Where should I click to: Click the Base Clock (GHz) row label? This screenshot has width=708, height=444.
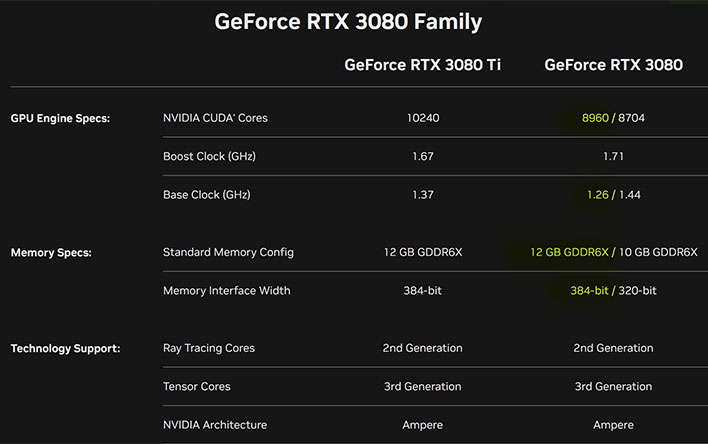tap(207, 195)
